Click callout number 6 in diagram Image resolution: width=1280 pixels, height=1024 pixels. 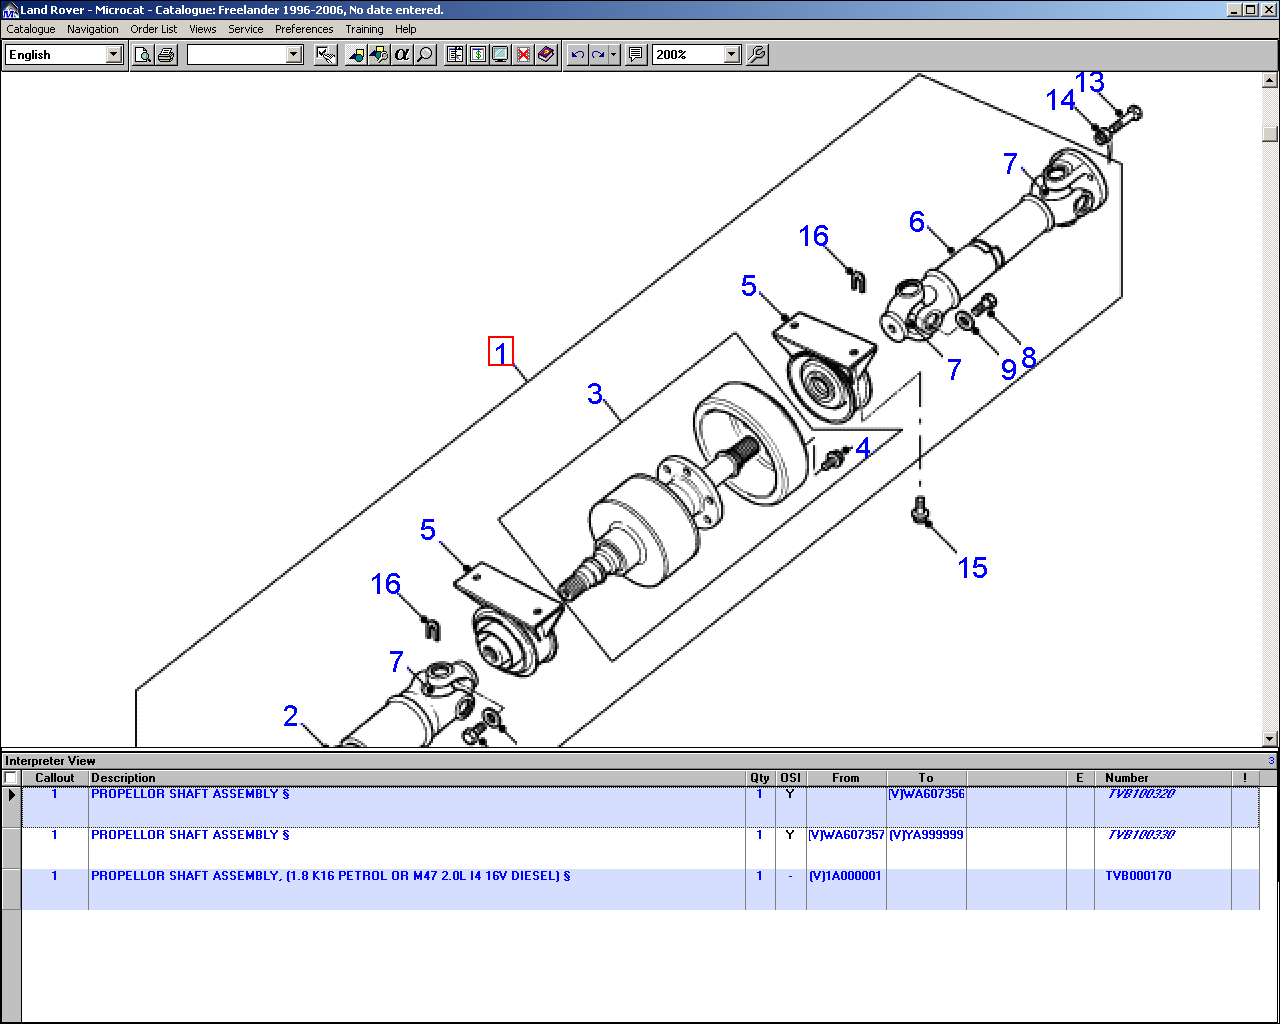pyautogui.click(x=916, y=222)
